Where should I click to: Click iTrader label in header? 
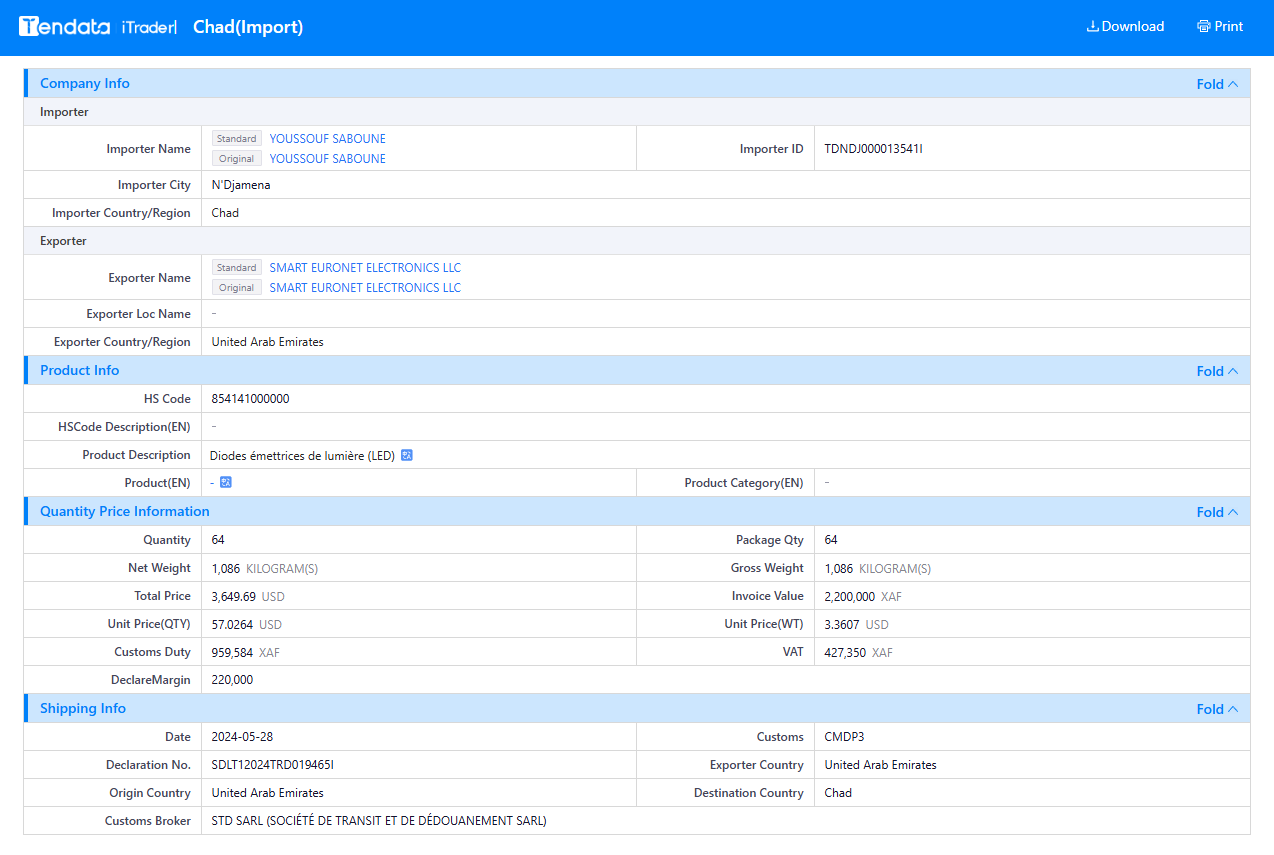click(149, 27)
